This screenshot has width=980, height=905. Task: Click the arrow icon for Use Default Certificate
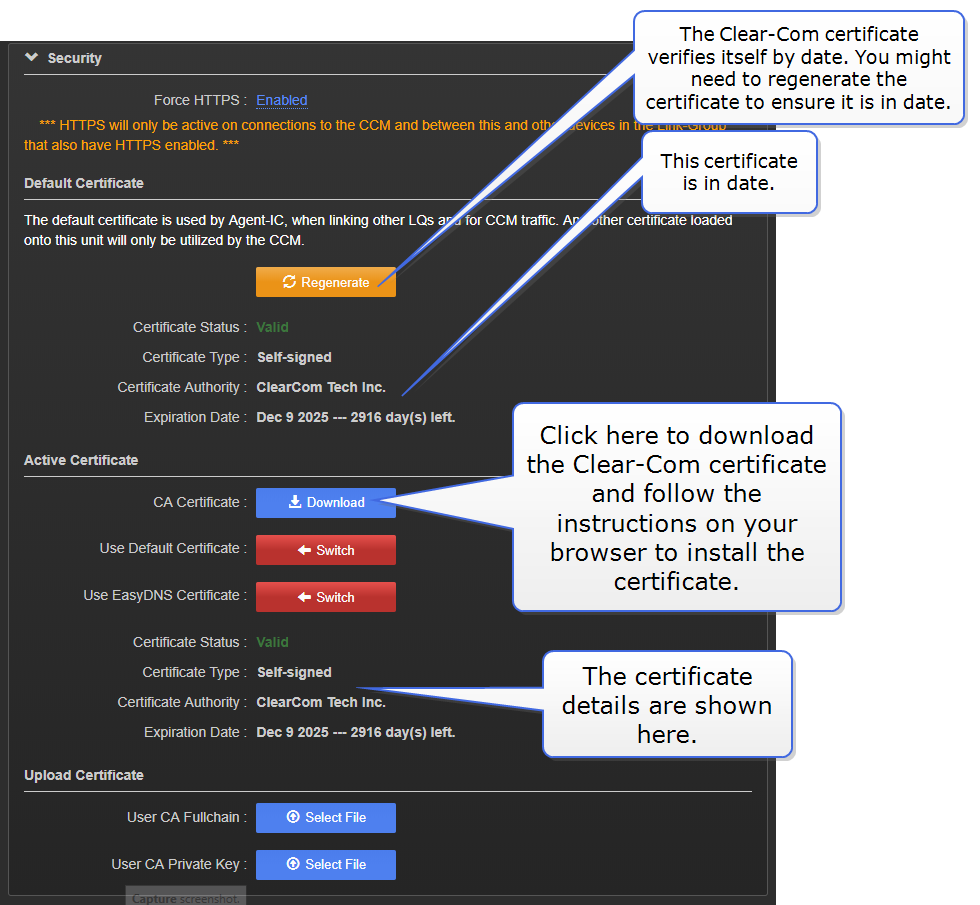(x=304, y=550)
